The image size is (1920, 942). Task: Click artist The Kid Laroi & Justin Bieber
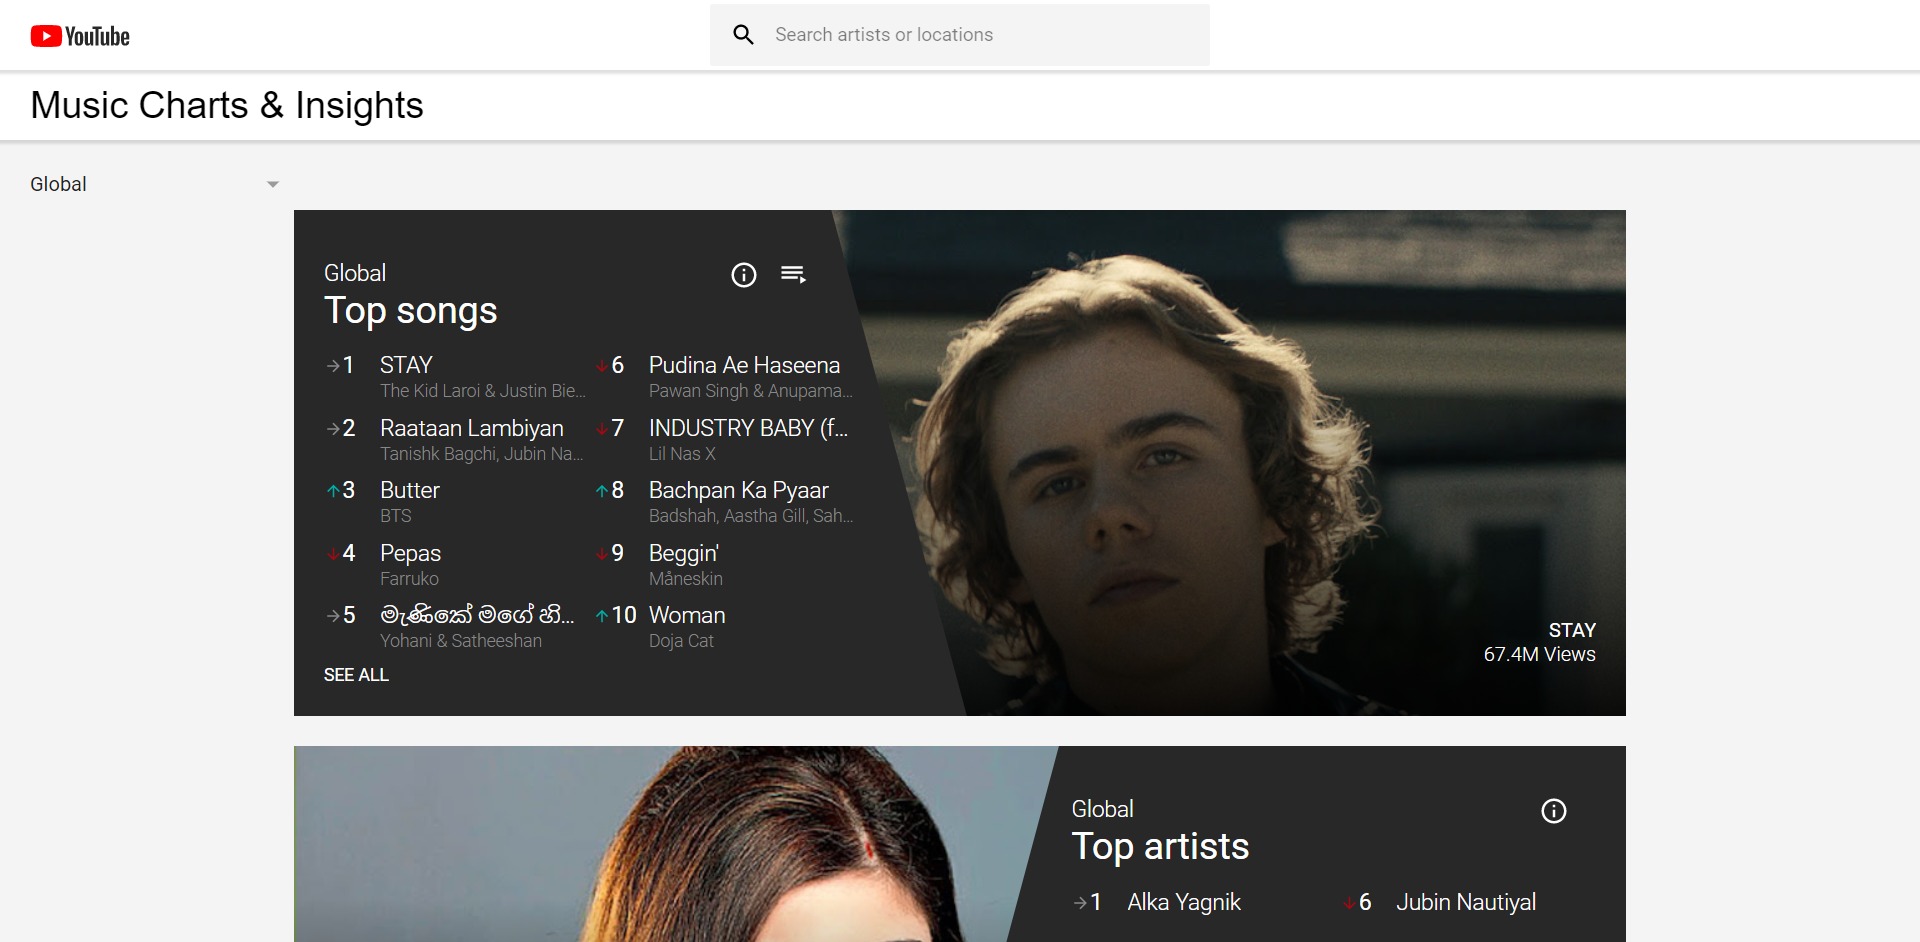click(483, 391)
